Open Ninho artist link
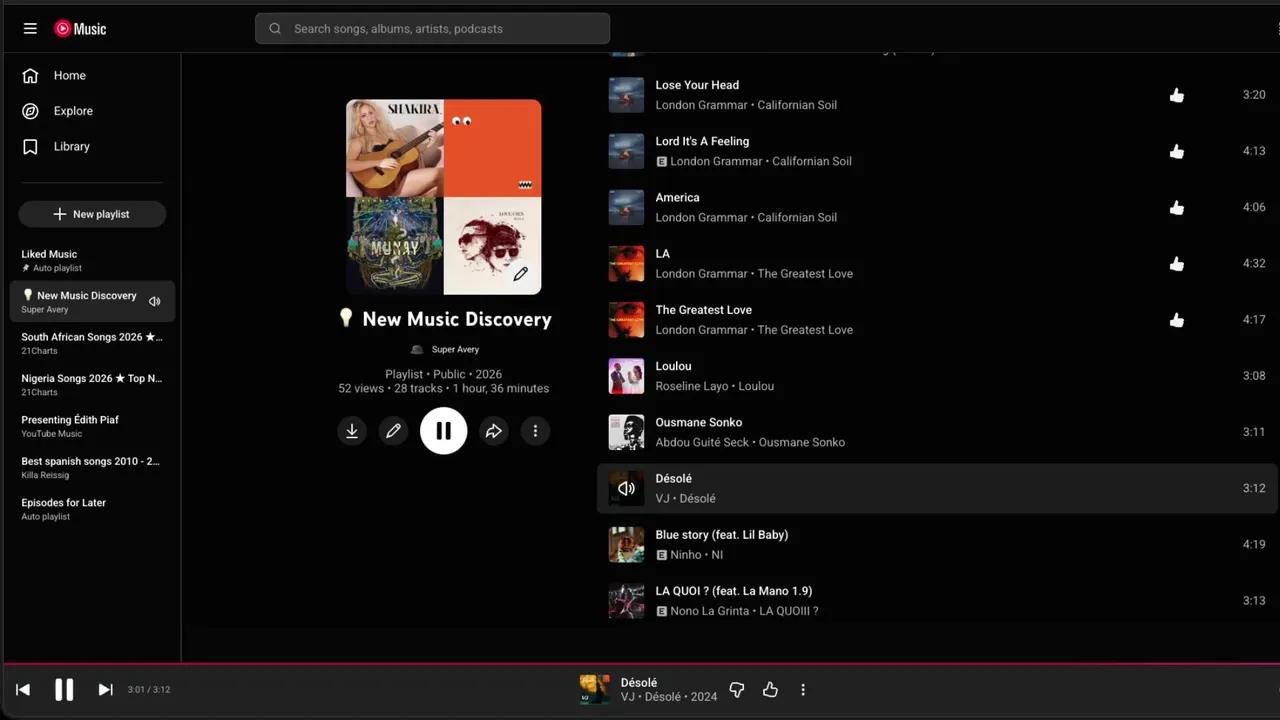Screen dimensions: 1280x720 coord(686,555)
